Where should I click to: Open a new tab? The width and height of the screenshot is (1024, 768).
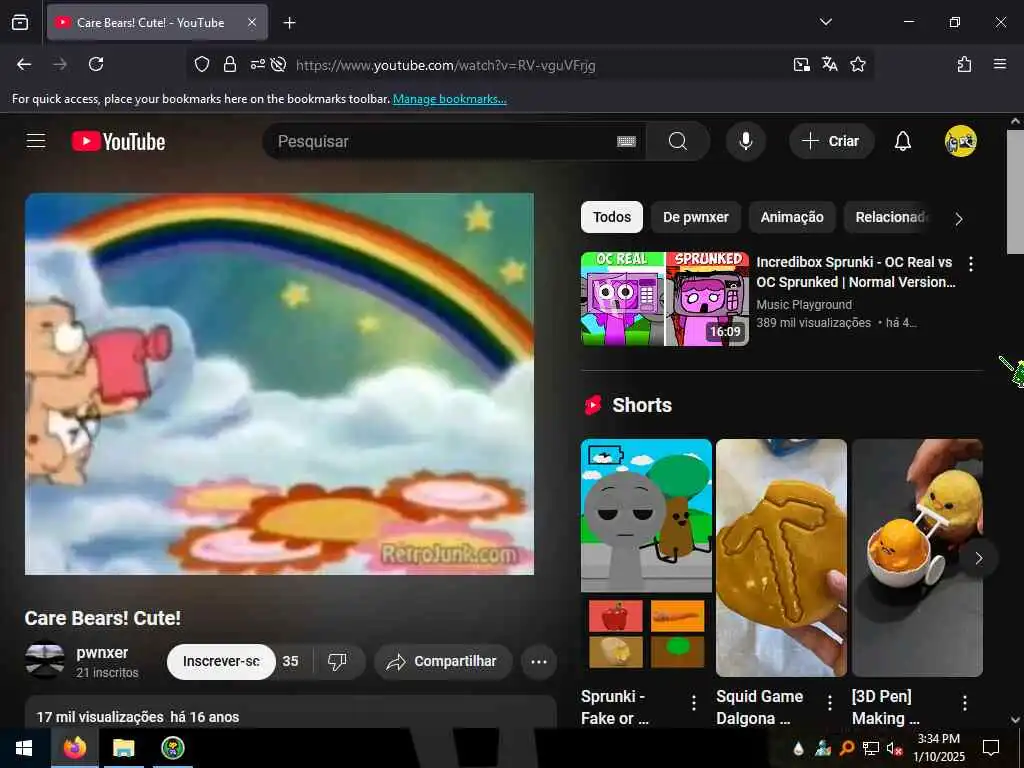pos(290,23)
